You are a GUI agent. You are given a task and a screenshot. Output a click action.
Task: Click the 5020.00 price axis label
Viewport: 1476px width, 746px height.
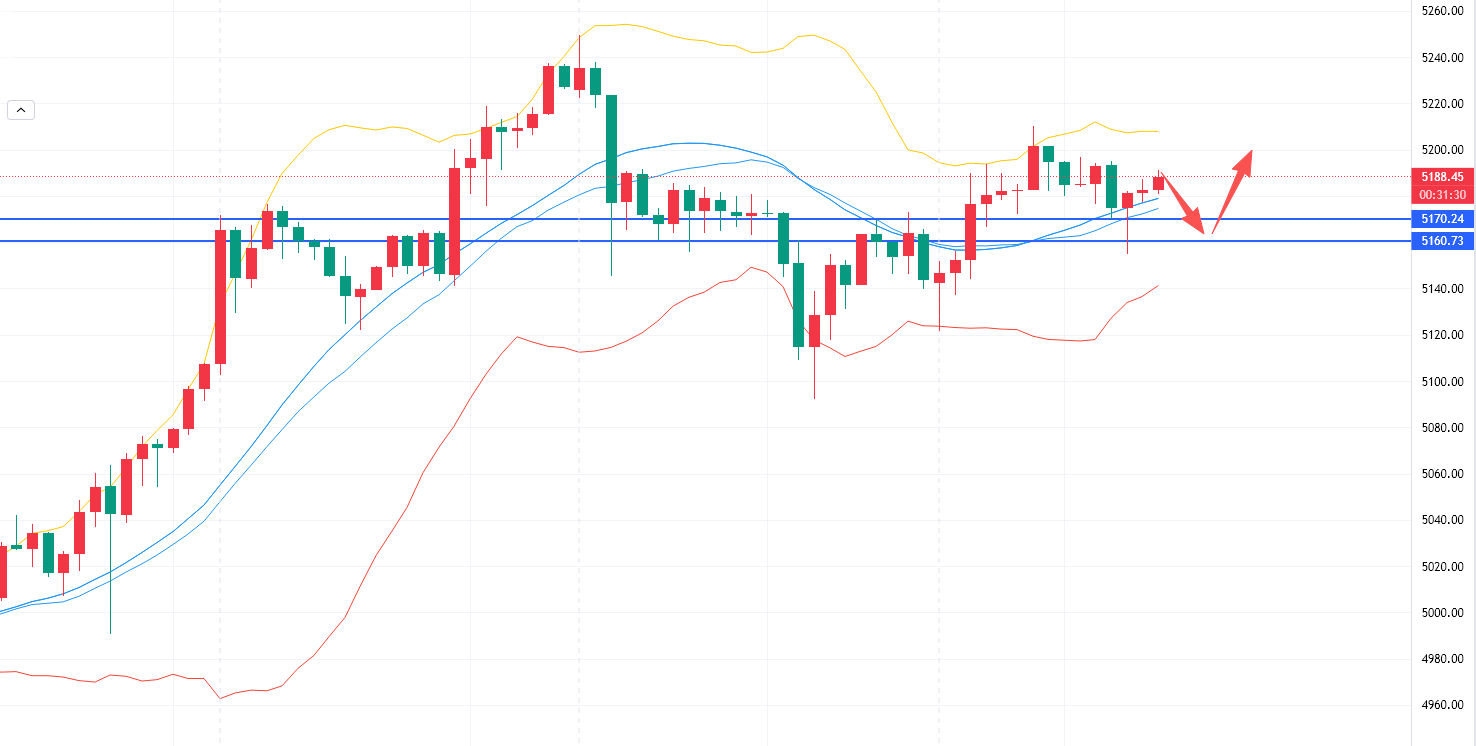(1442, 567)
